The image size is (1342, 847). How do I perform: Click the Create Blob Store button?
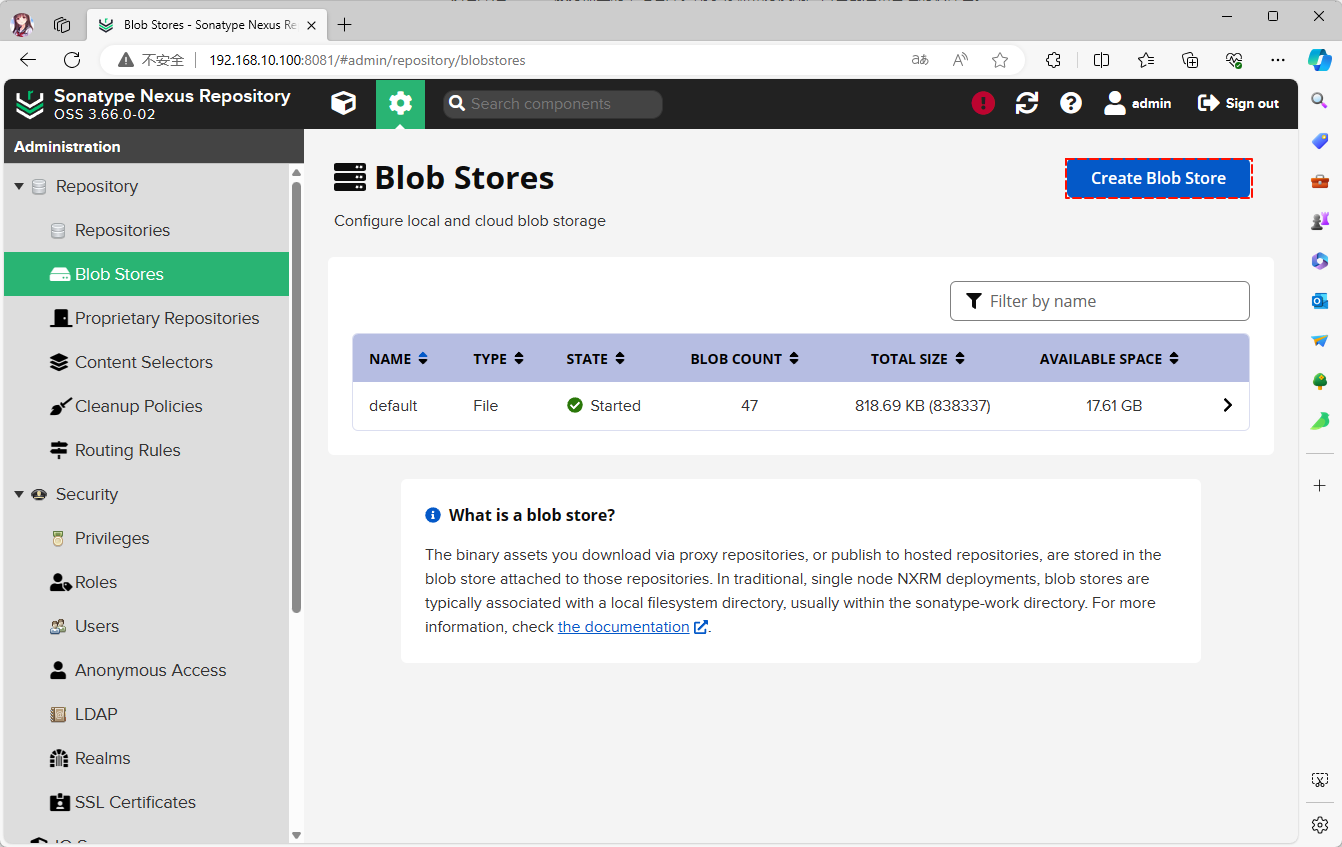(x=1158, y=178)
